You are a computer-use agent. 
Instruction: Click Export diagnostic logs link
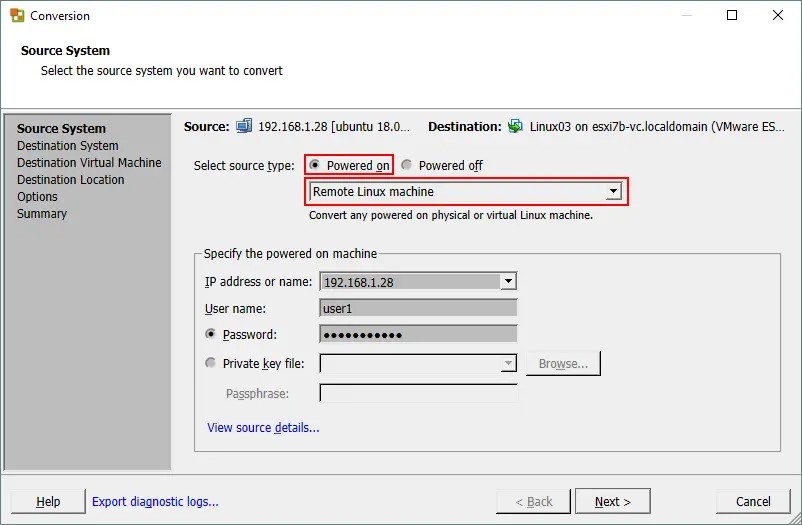[155, 501]
